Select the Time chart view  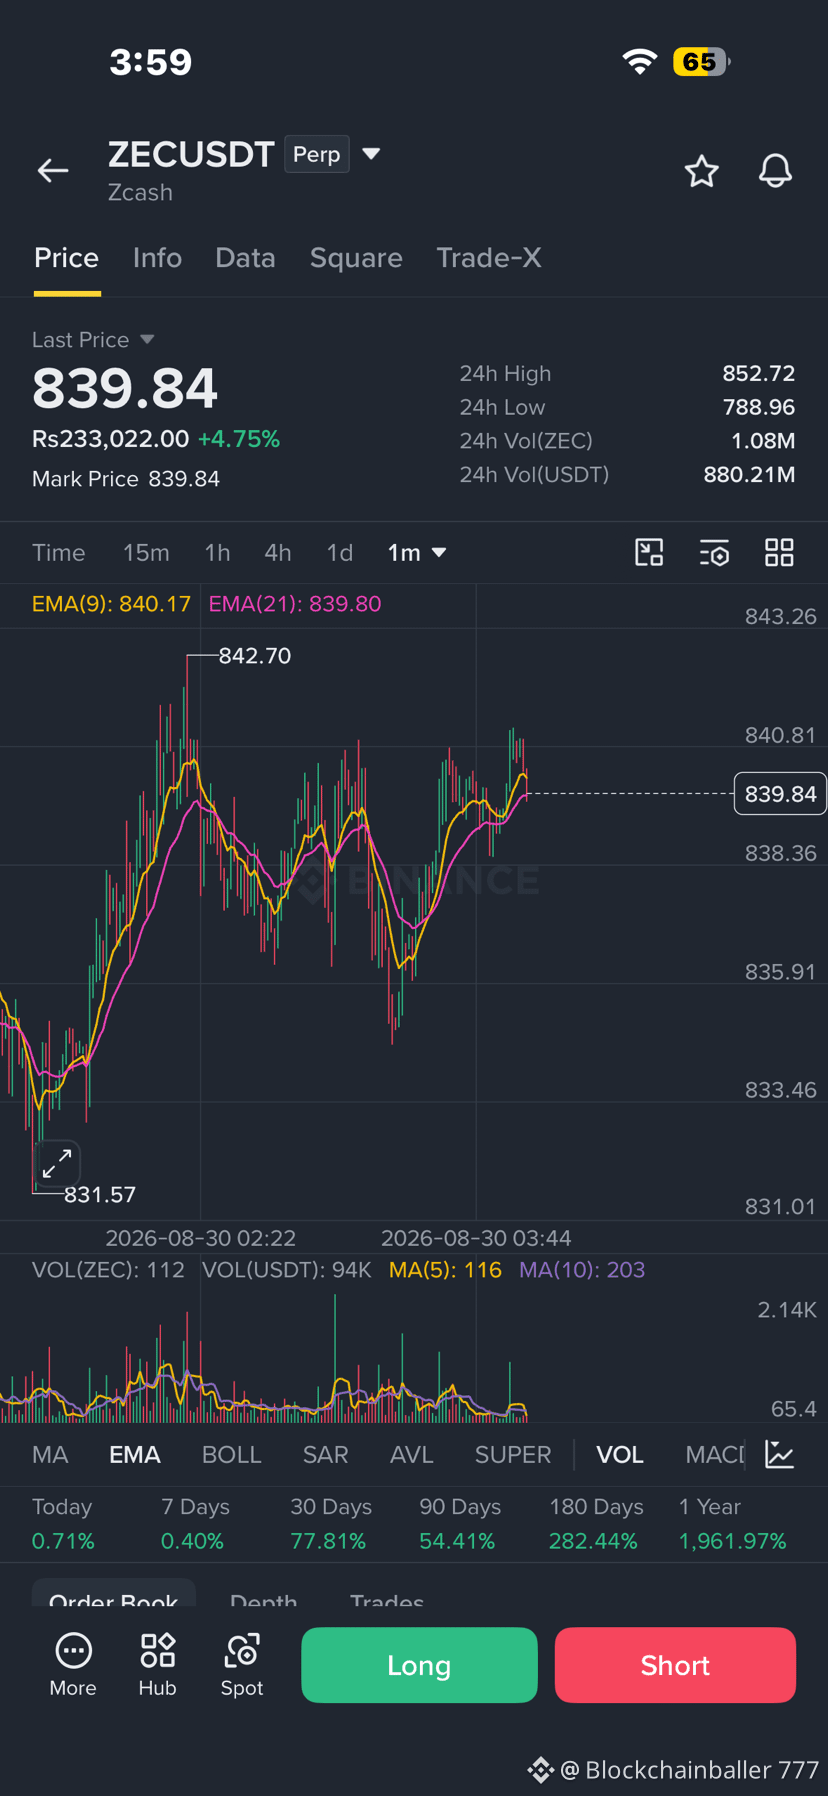59,552
